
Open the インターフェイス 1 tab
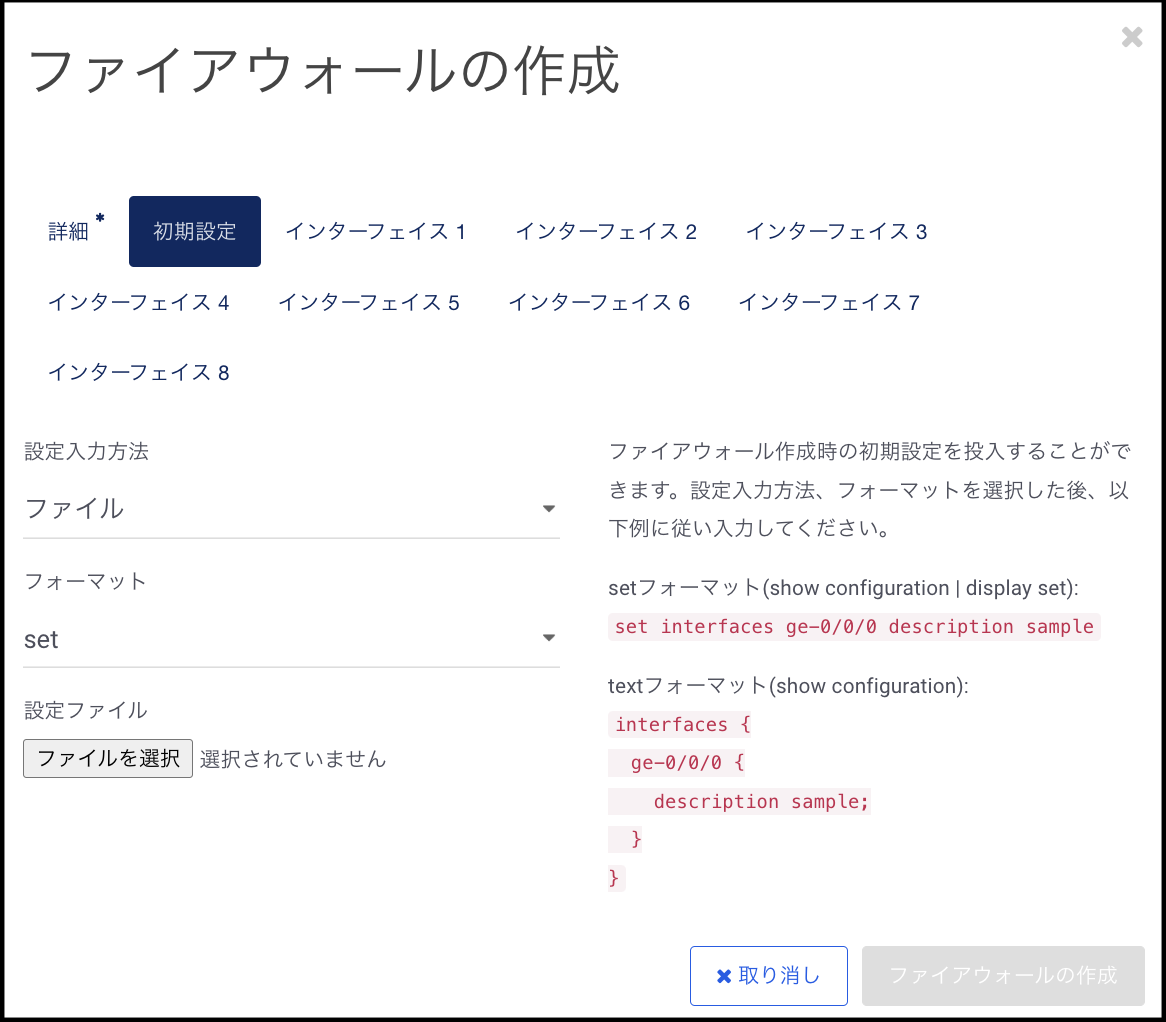(x=376, y=231)
